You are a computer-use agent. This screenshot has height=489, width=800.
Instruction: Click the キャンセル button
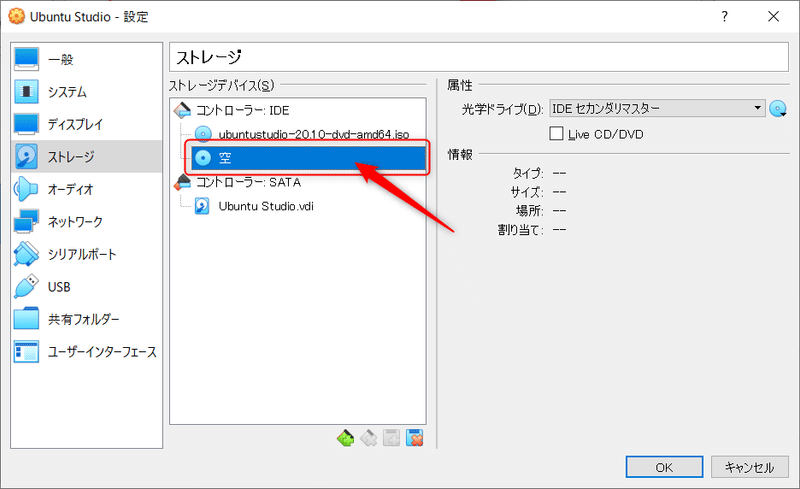point(749,467)
